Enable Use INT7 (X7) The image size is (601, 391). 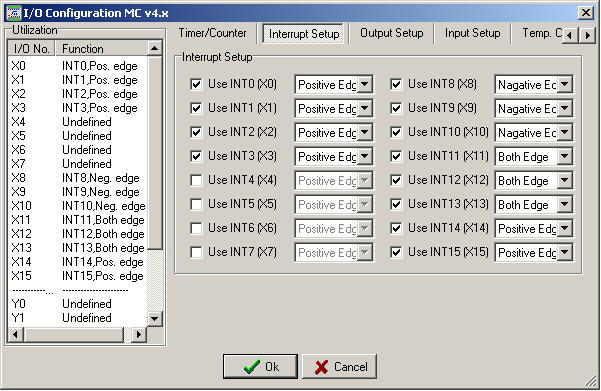click(x=196, y=252)
